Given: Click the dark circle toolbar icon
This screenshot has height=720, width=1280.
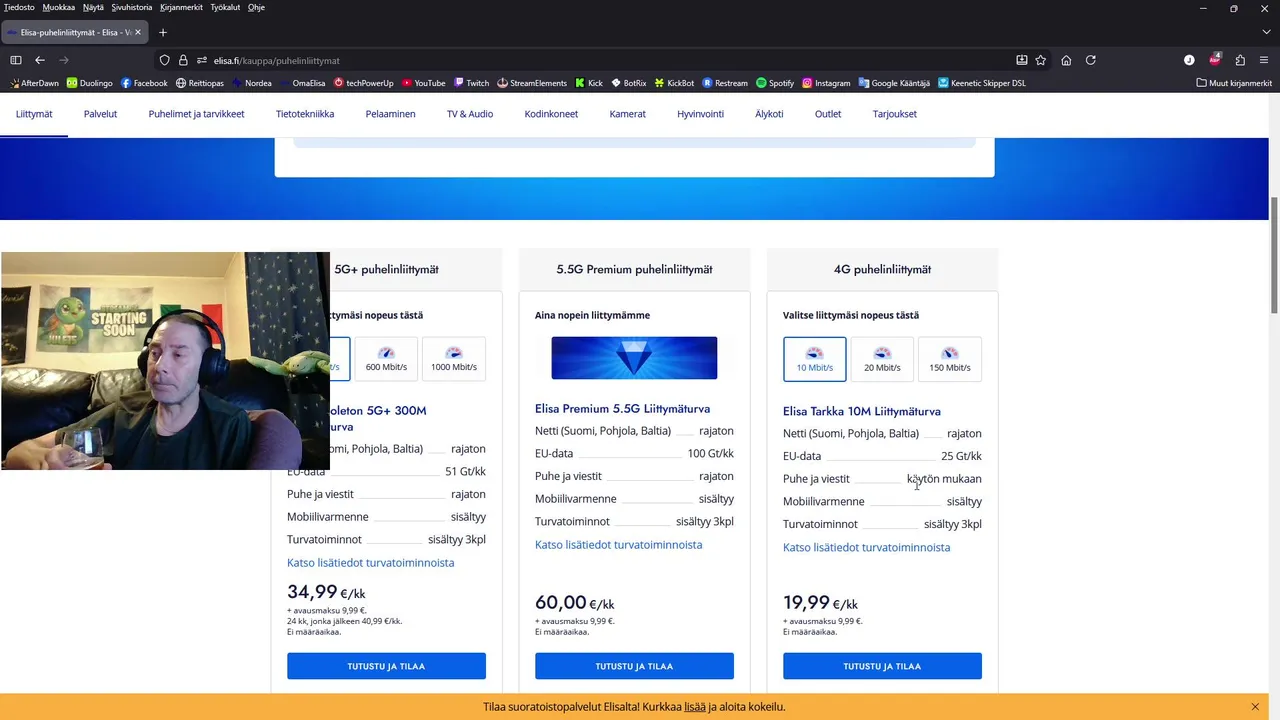Looking at the screenshot, I should [x=1189, y=60].
